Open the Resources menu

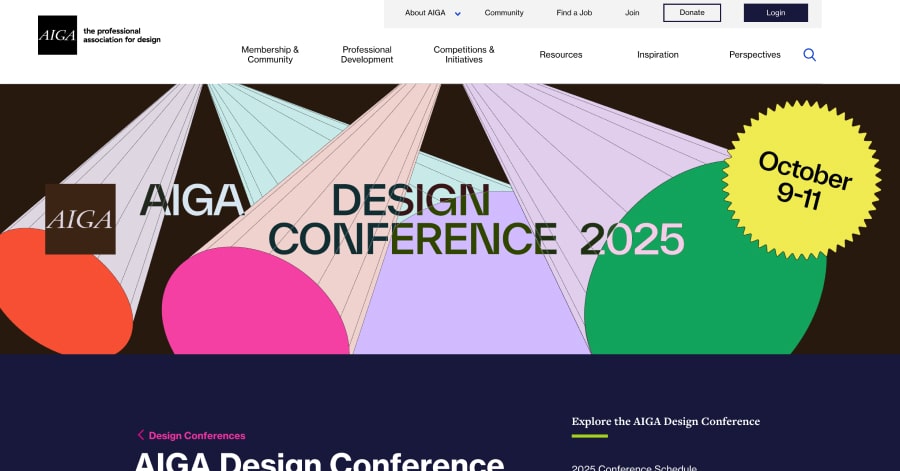561,55
